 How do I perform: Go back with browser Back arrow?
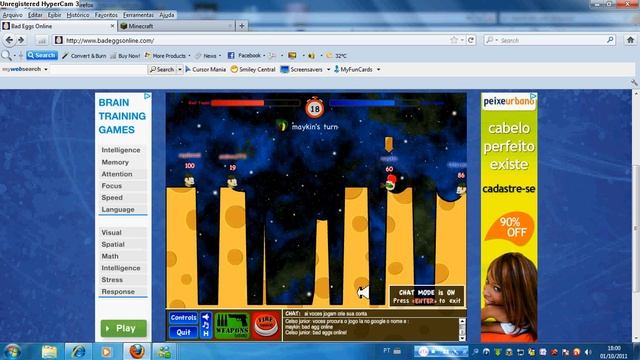pos(9,40)
